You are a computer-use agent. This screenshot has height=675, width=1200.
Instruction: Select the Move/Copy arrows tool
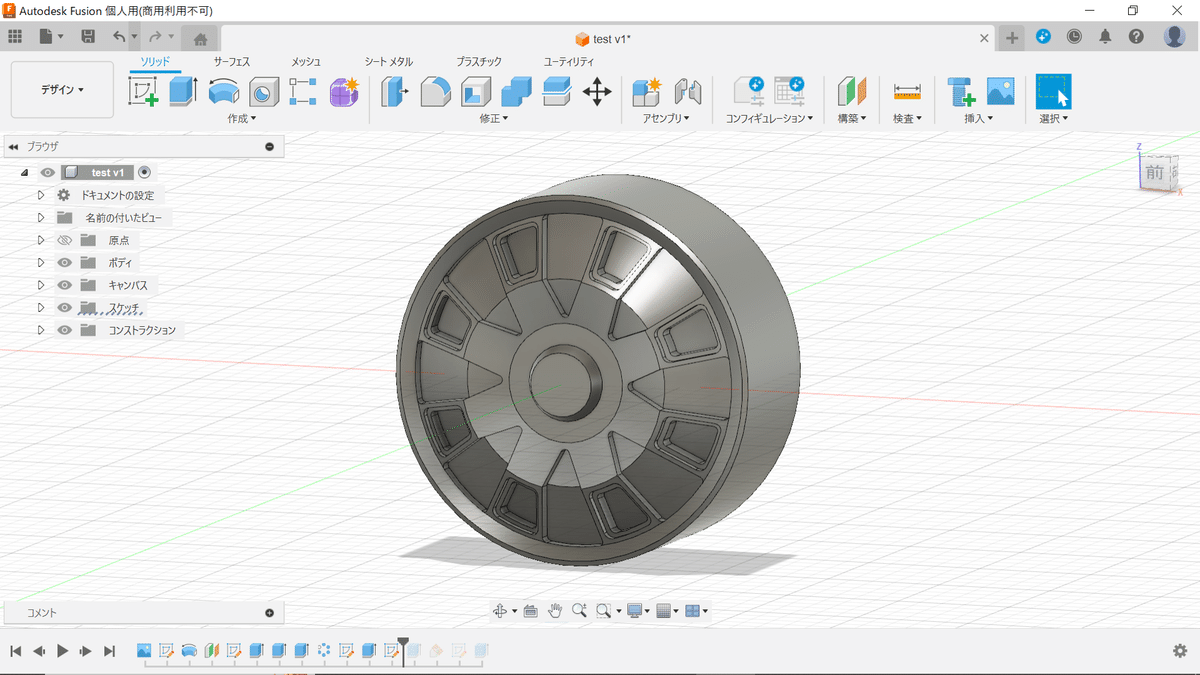[x=597, y=92]
